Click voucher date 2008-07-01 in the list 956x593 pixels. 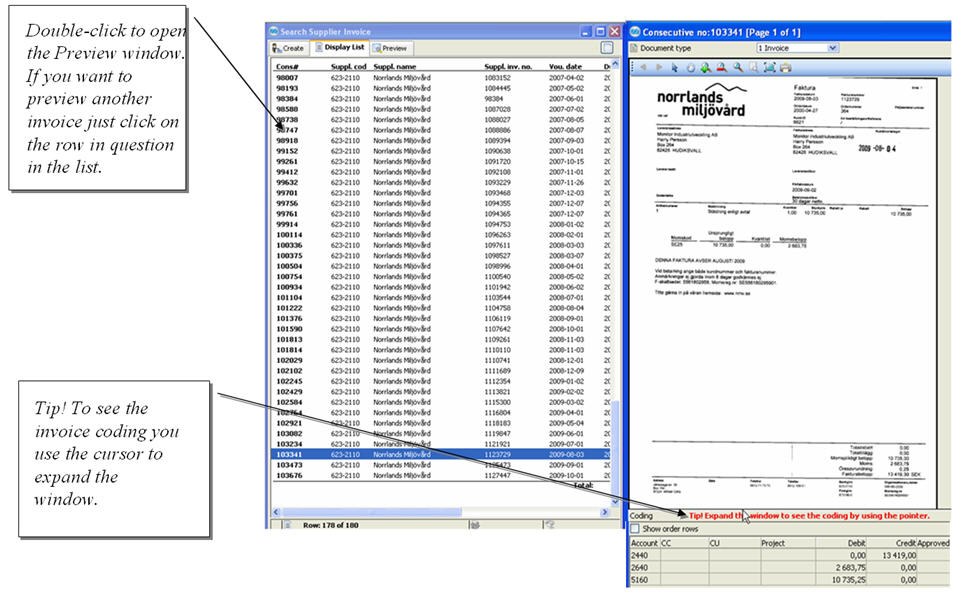coord(566,297)
